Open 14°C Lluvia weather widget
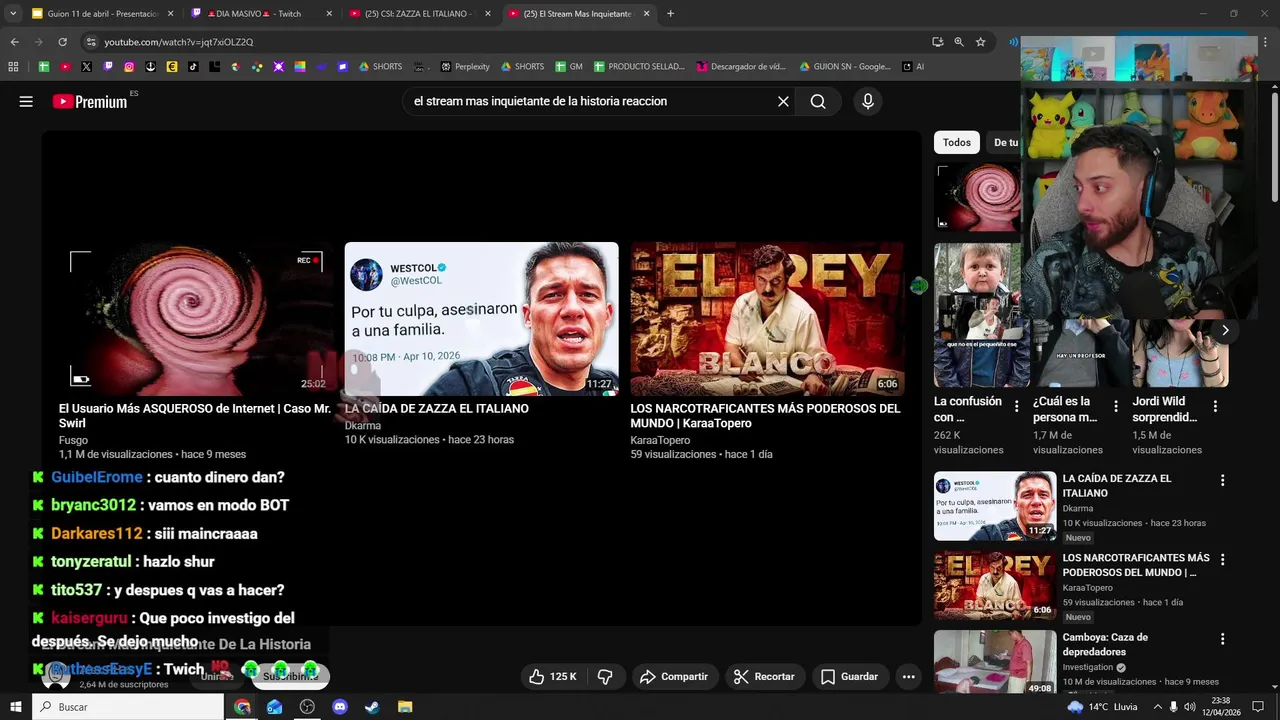Viewport: 1280px width, 720px height. coord(1102,707)
